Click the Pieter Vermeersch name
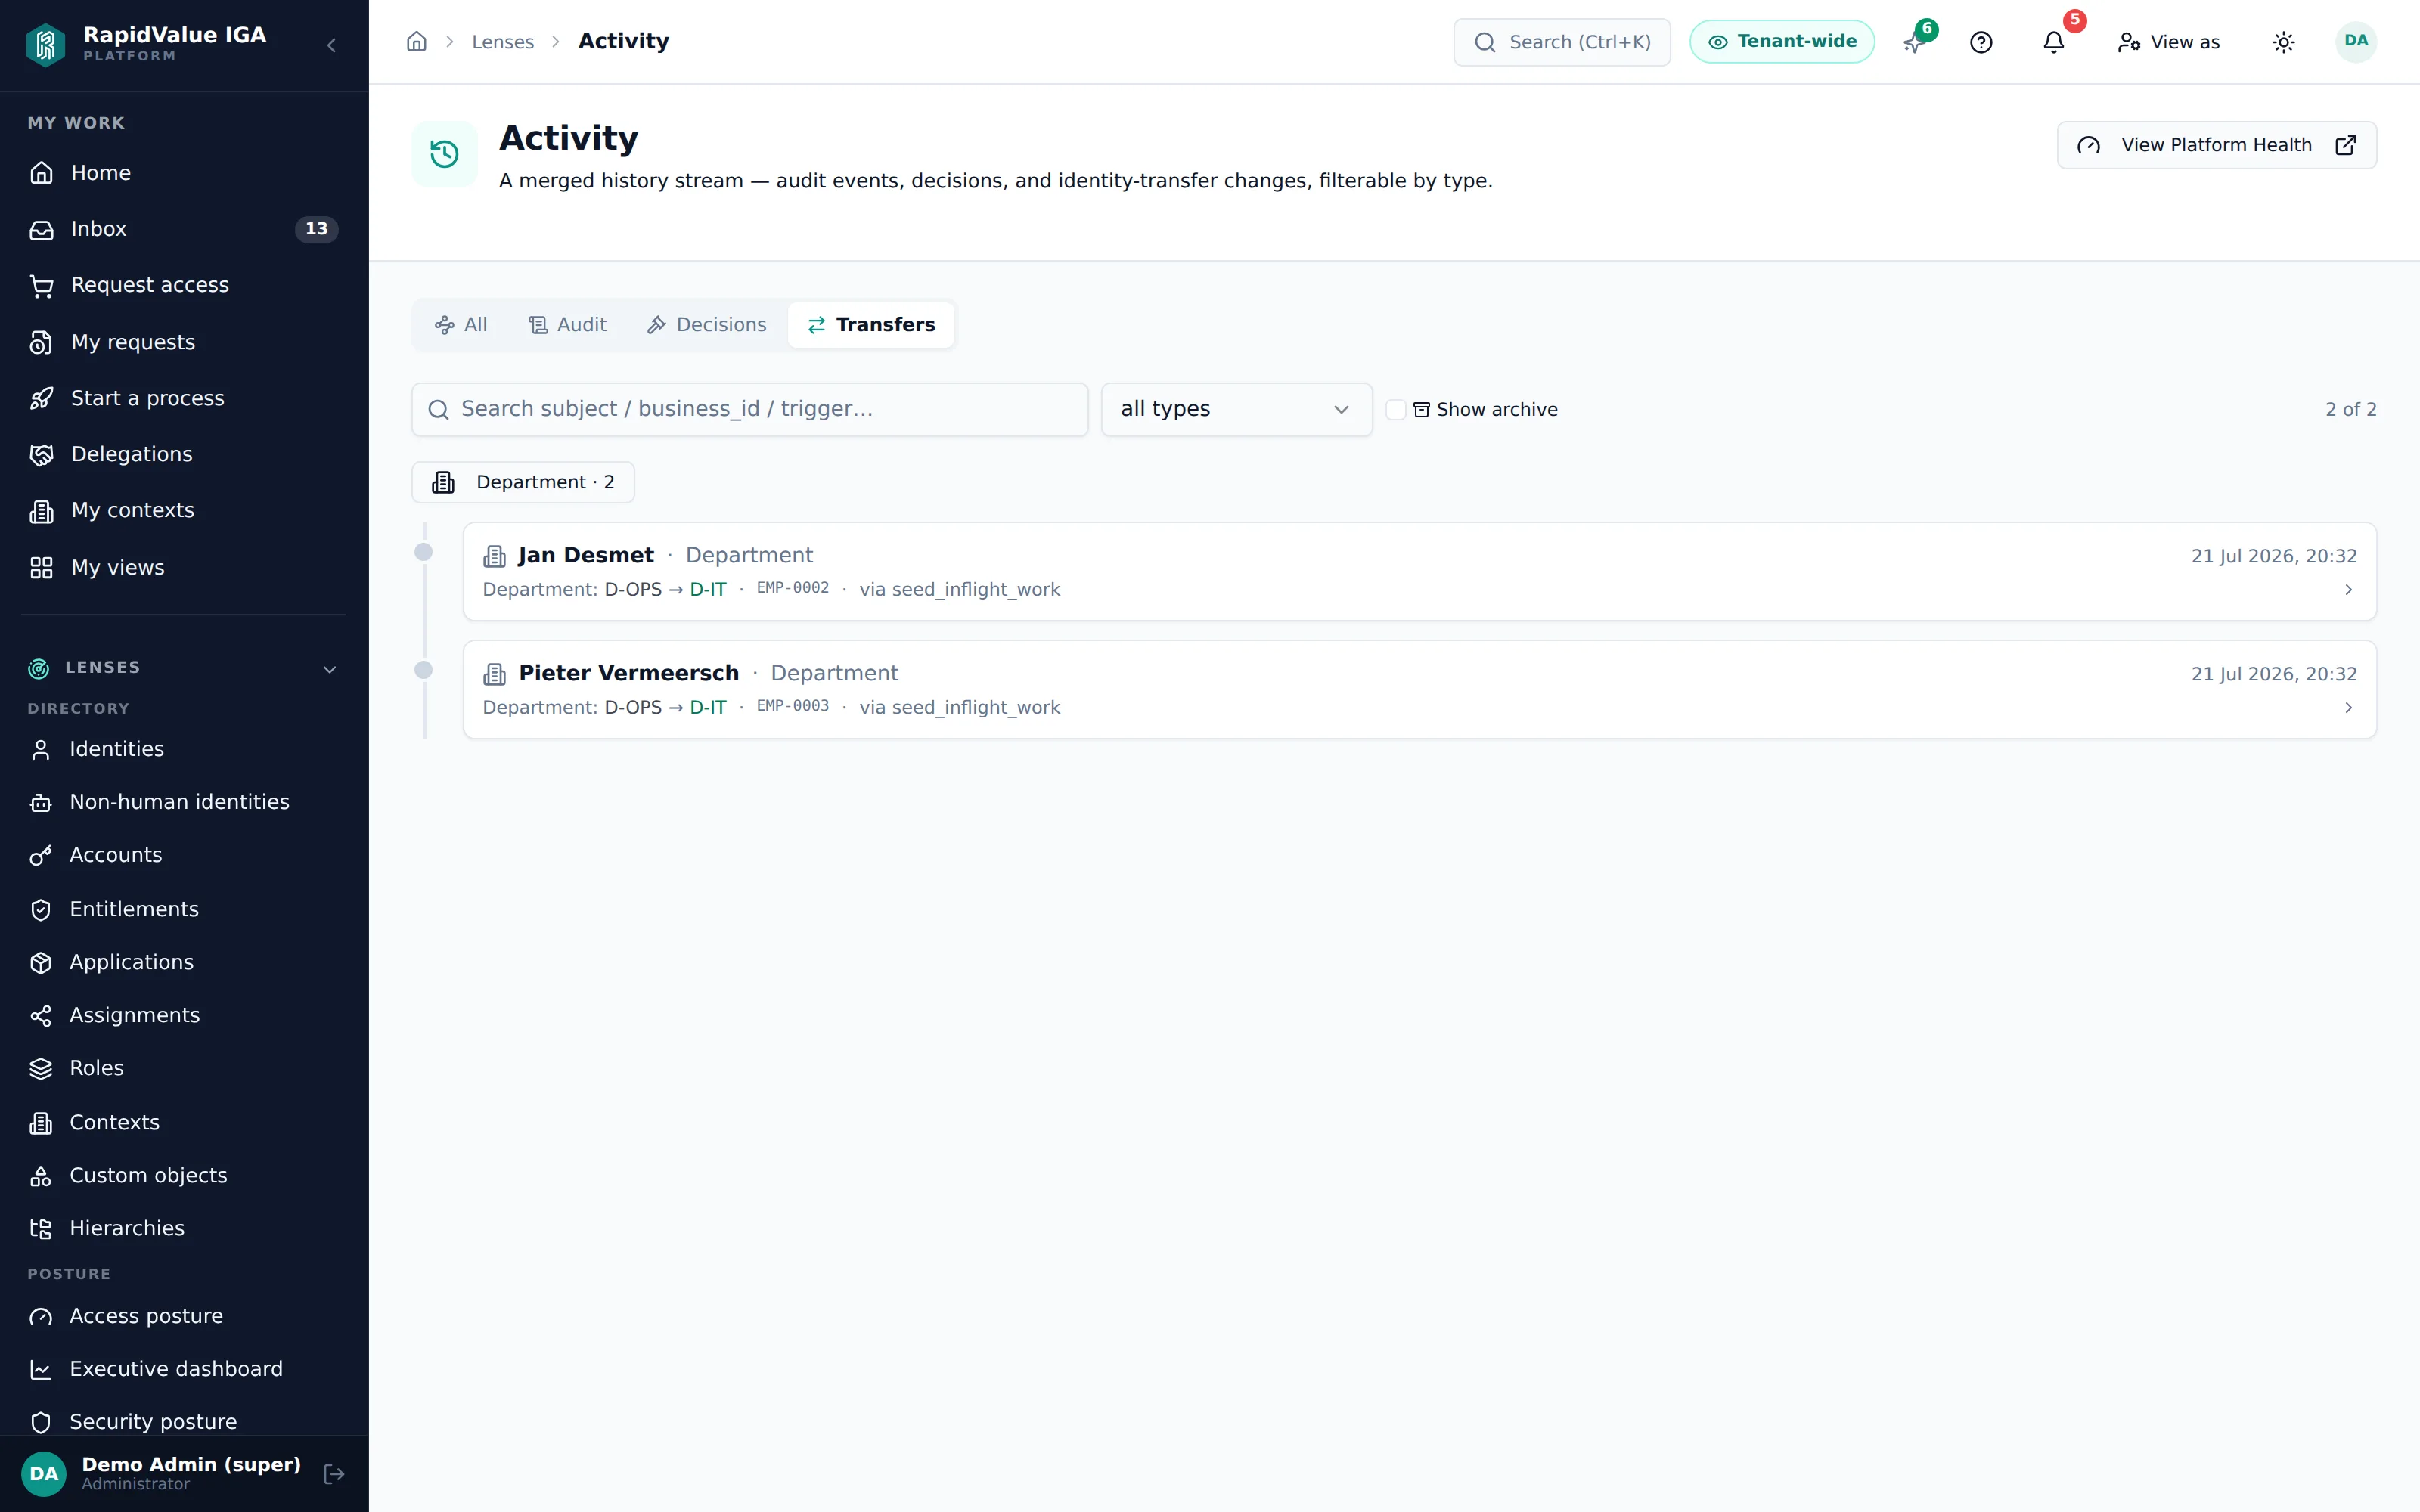This screenshot has width=2420, height=1512. [x=629, y=673]
